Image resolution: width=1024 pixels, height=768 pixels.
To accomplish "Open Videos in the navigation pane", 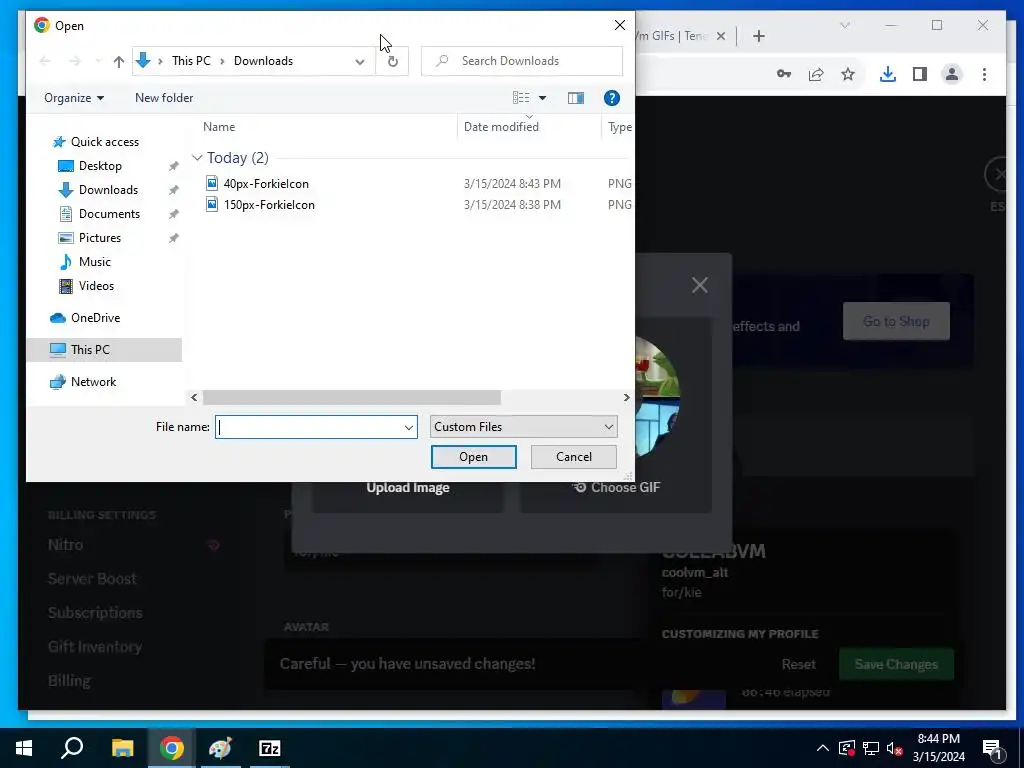I will pos(96,286).
